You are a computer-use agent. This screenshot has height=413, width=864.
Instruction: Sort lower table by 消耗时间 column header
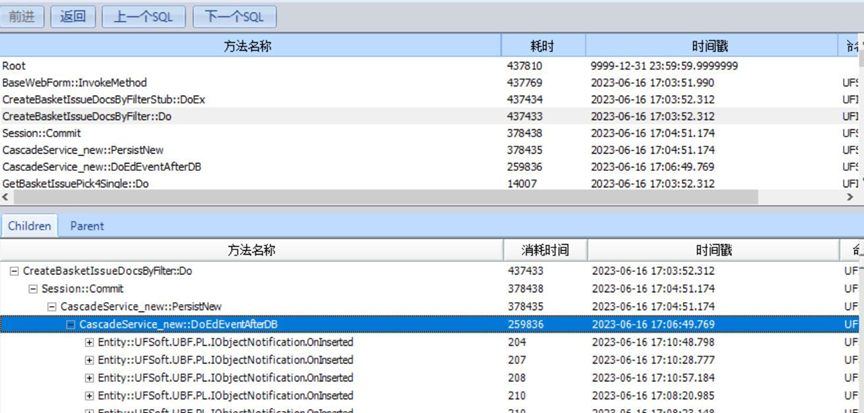[545, 250]
